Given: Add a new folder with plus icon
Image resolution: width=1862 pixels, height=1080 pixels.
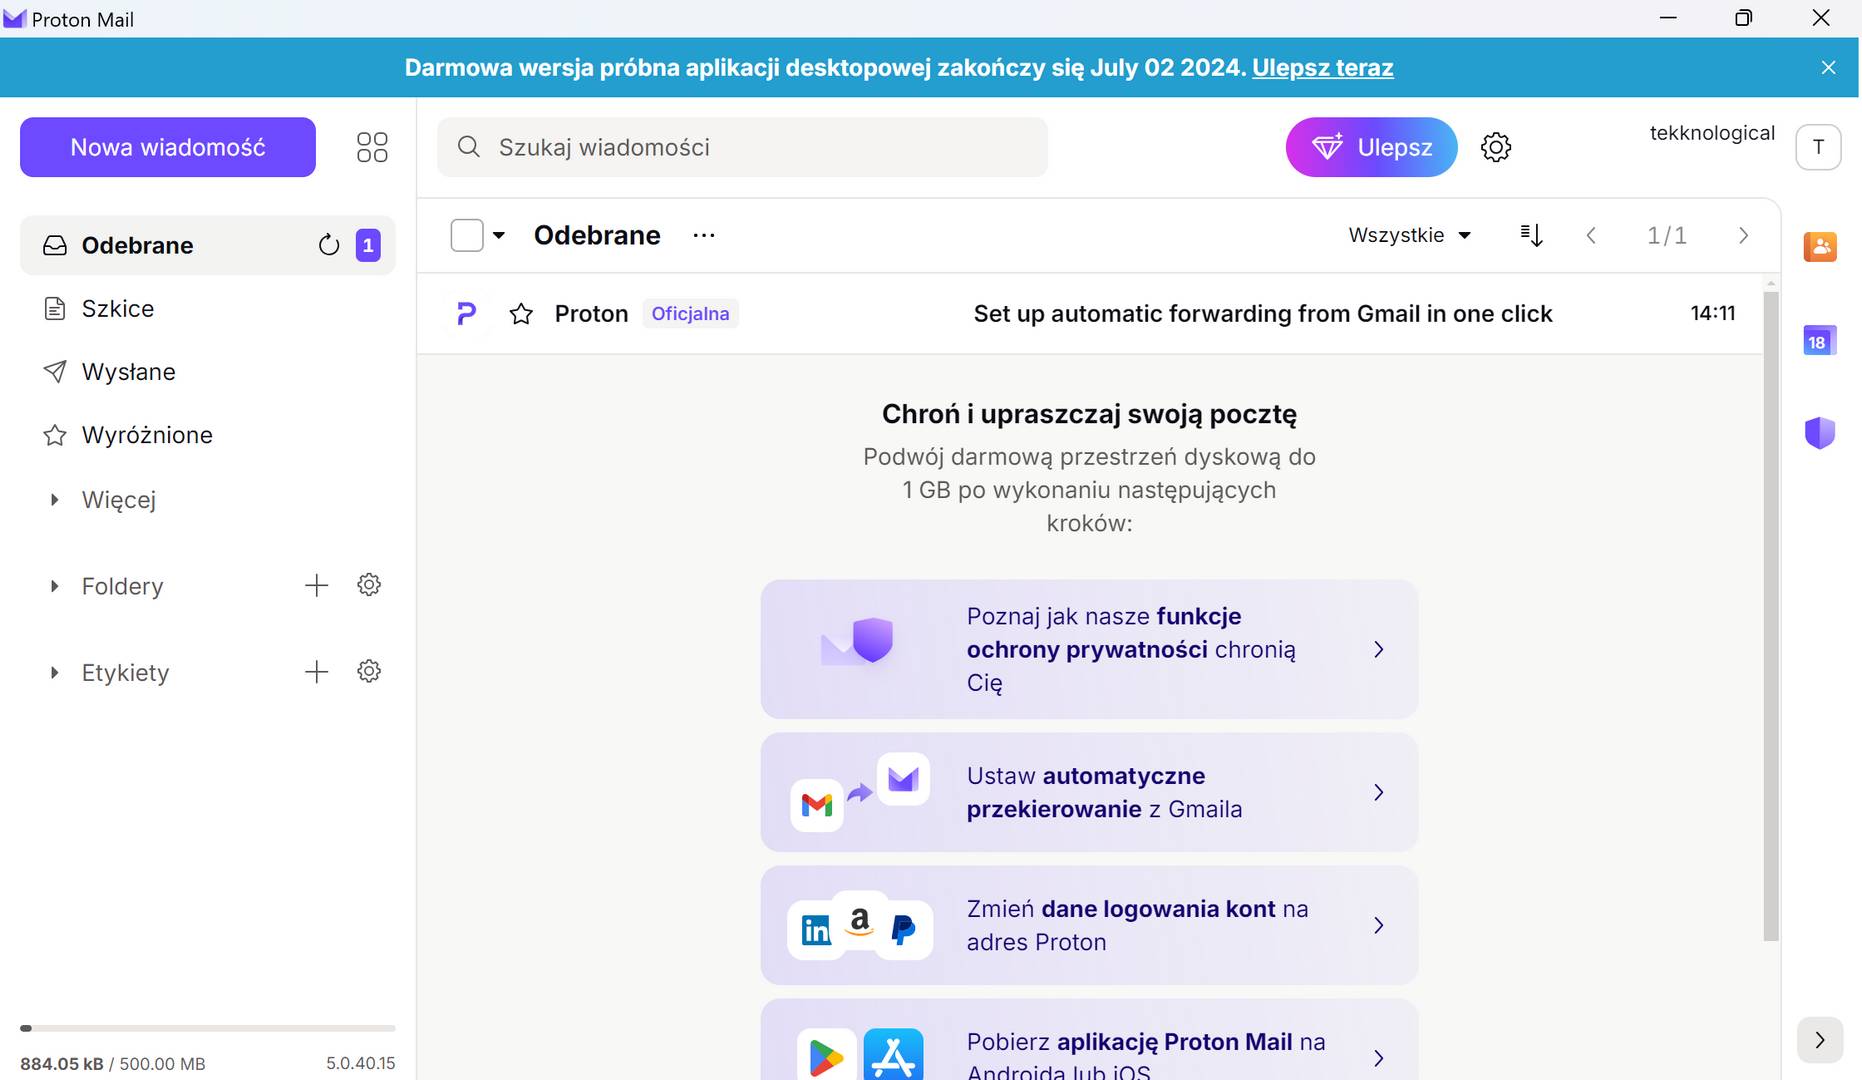Looking at the screenshot, I should (x=316, y=585).
